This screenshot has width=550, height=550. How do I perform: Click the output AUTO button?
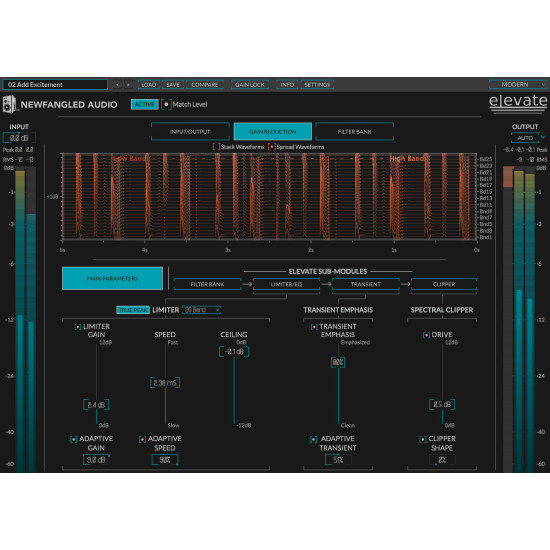[x=525, y=138]
